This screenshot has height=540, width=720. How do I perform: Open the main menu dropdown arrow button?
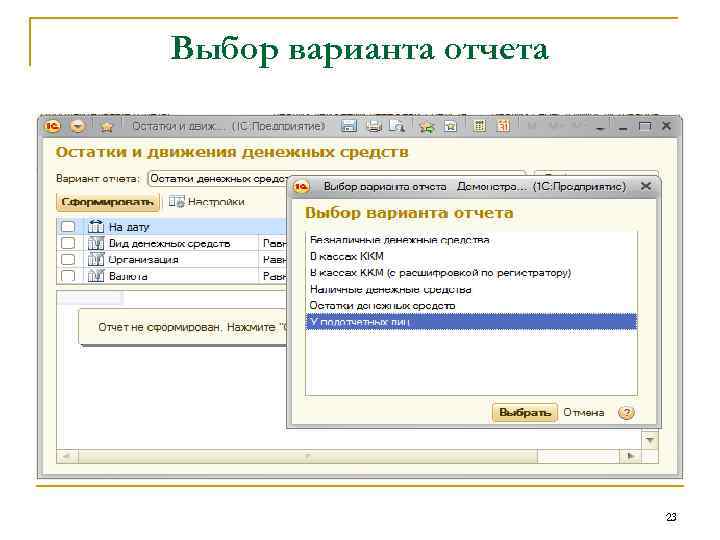78,126
